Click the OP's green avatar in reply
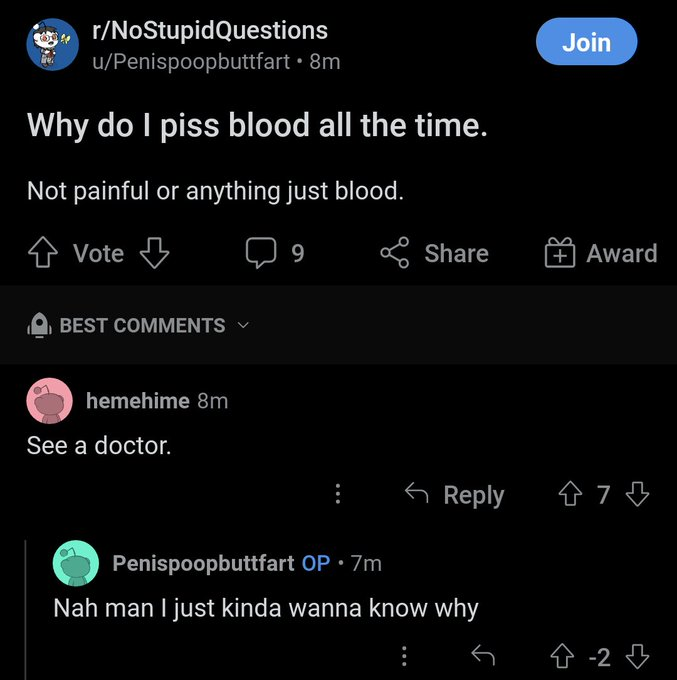Screen dimensions: 677x680 (75, 563)
